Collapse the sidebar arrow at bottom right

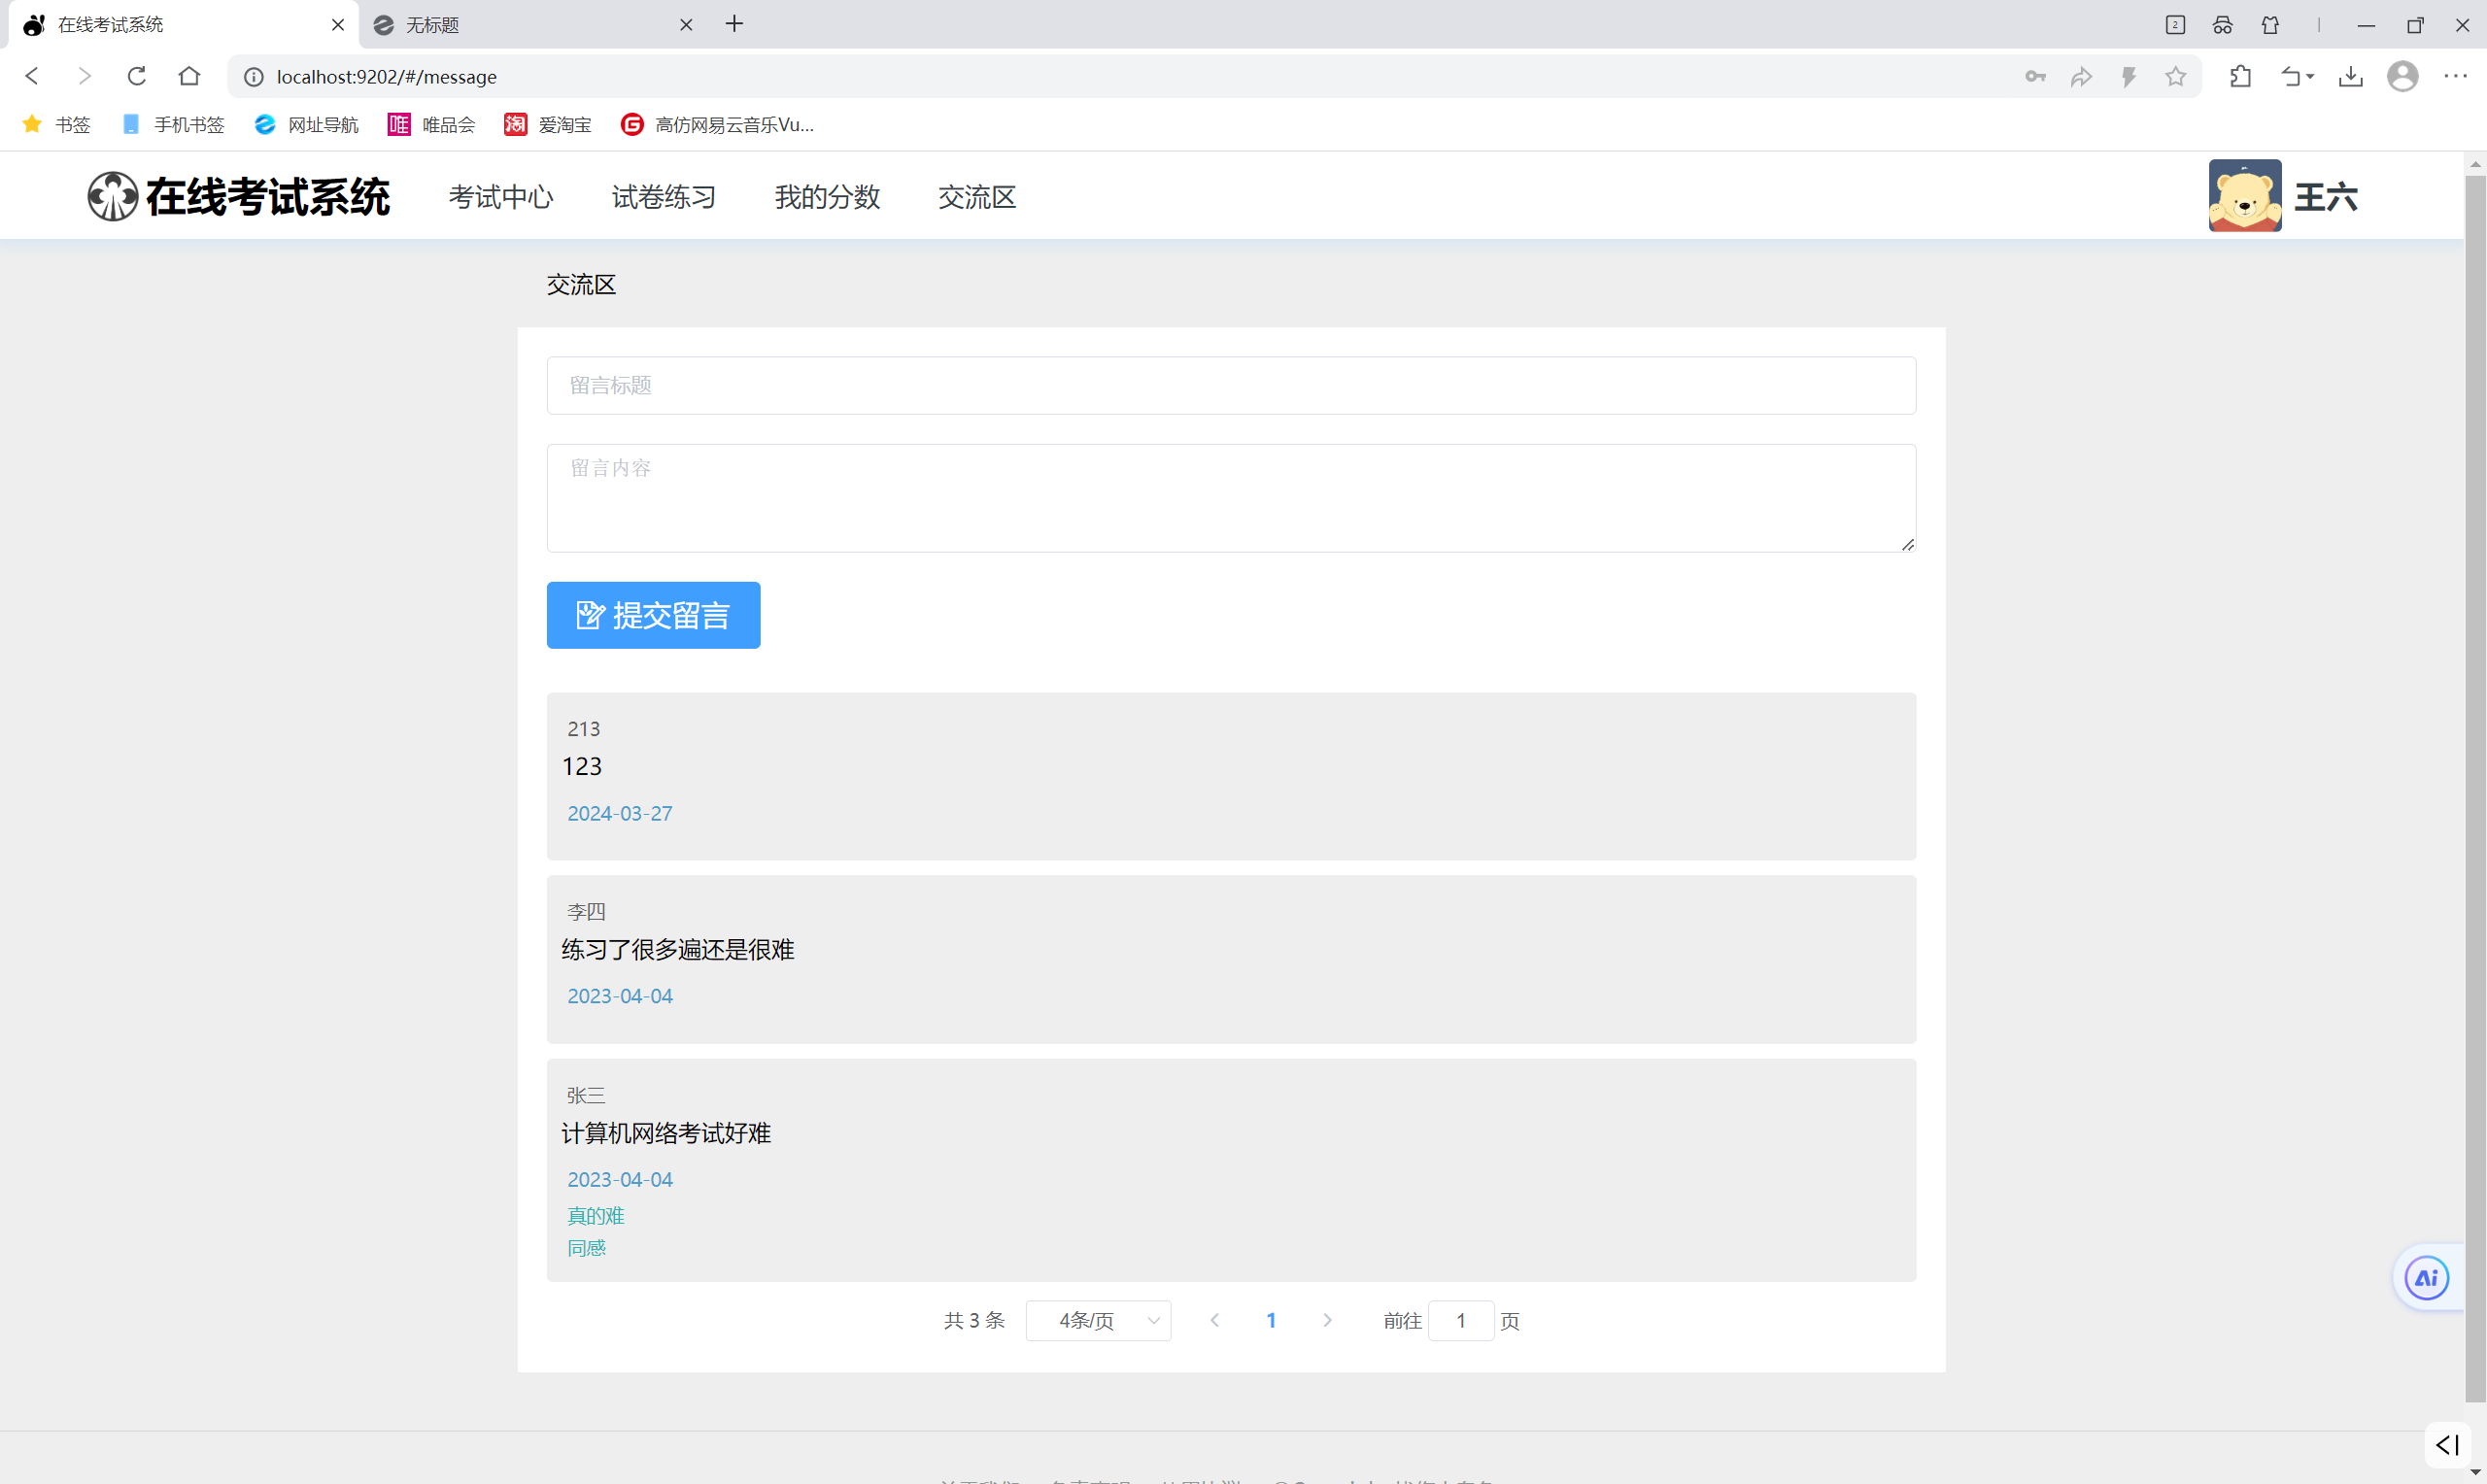click(2447, 1444)
